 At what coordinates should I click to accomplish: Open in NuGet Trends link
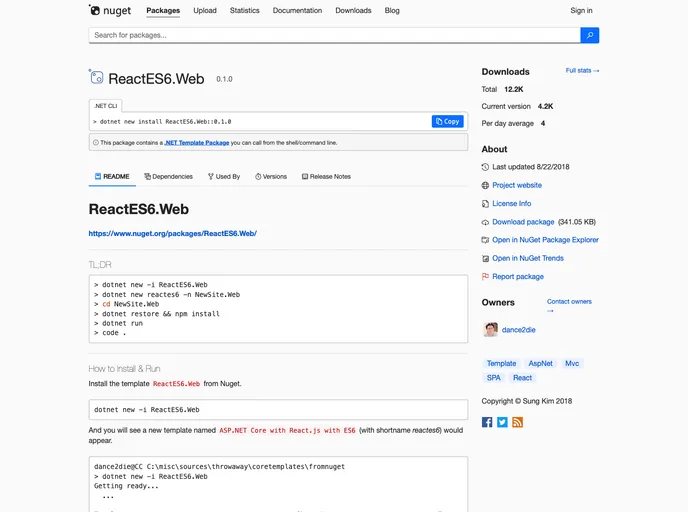click(528, 258)
